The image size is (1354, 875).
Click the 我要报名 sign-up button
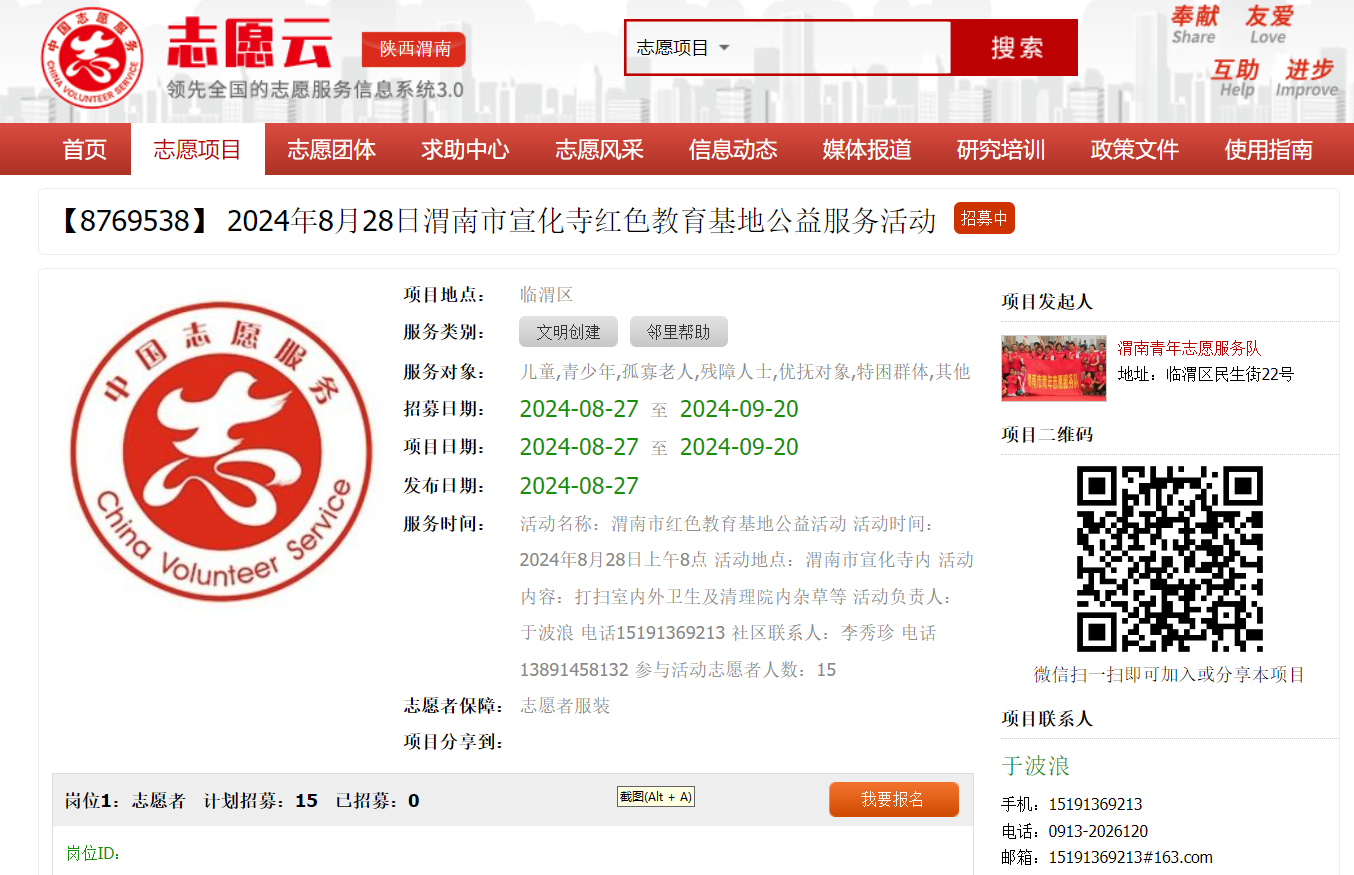pos(894,800)
